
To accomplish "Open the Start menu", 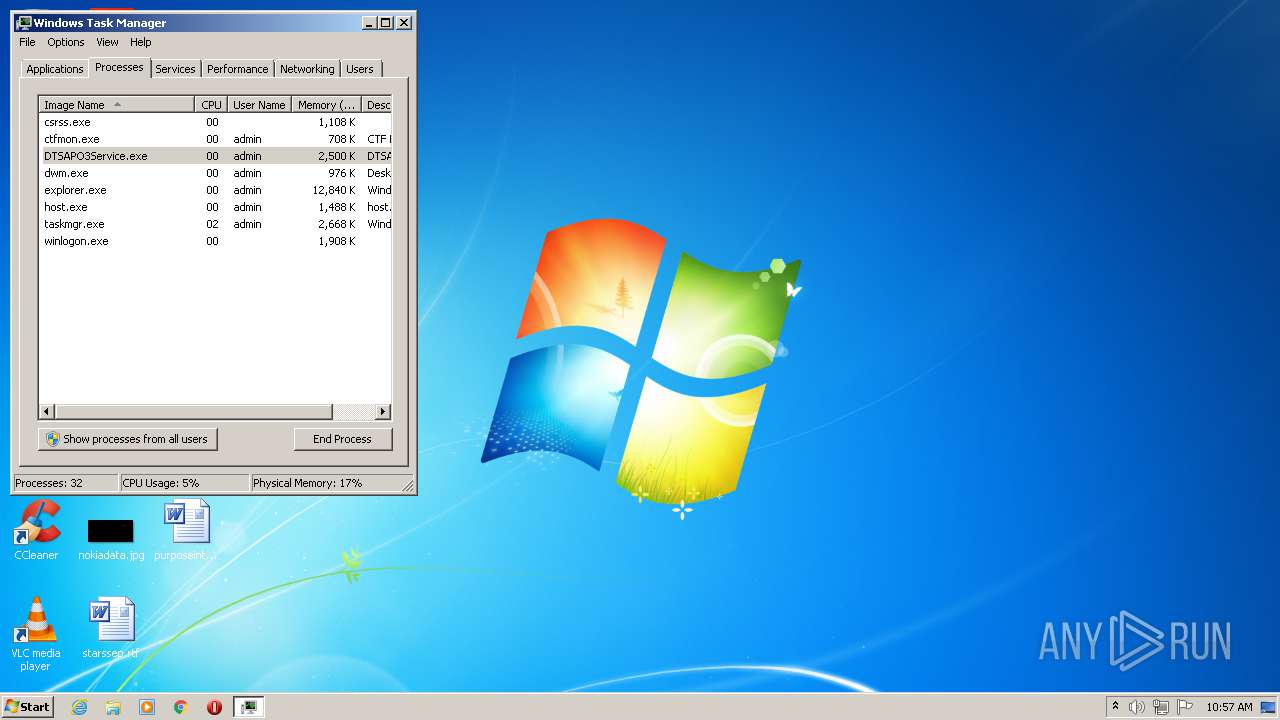I will (x=27, y=706).
